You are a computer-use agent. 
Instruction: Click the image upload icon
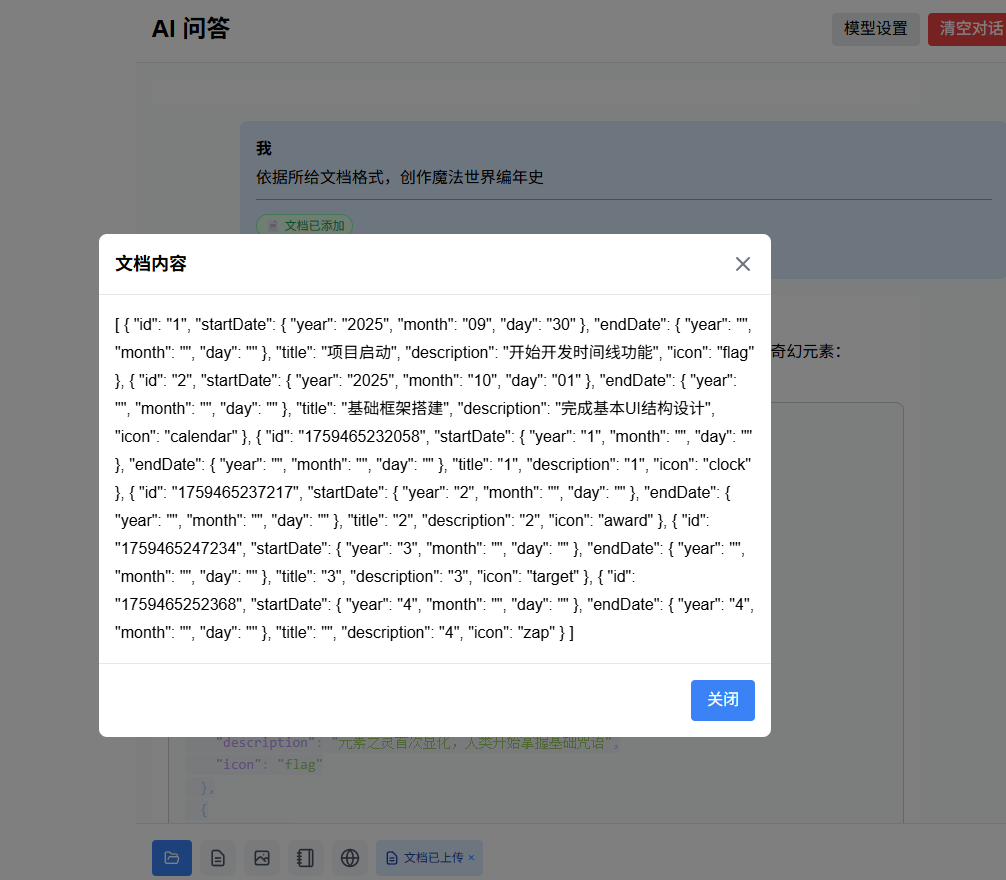262,858
